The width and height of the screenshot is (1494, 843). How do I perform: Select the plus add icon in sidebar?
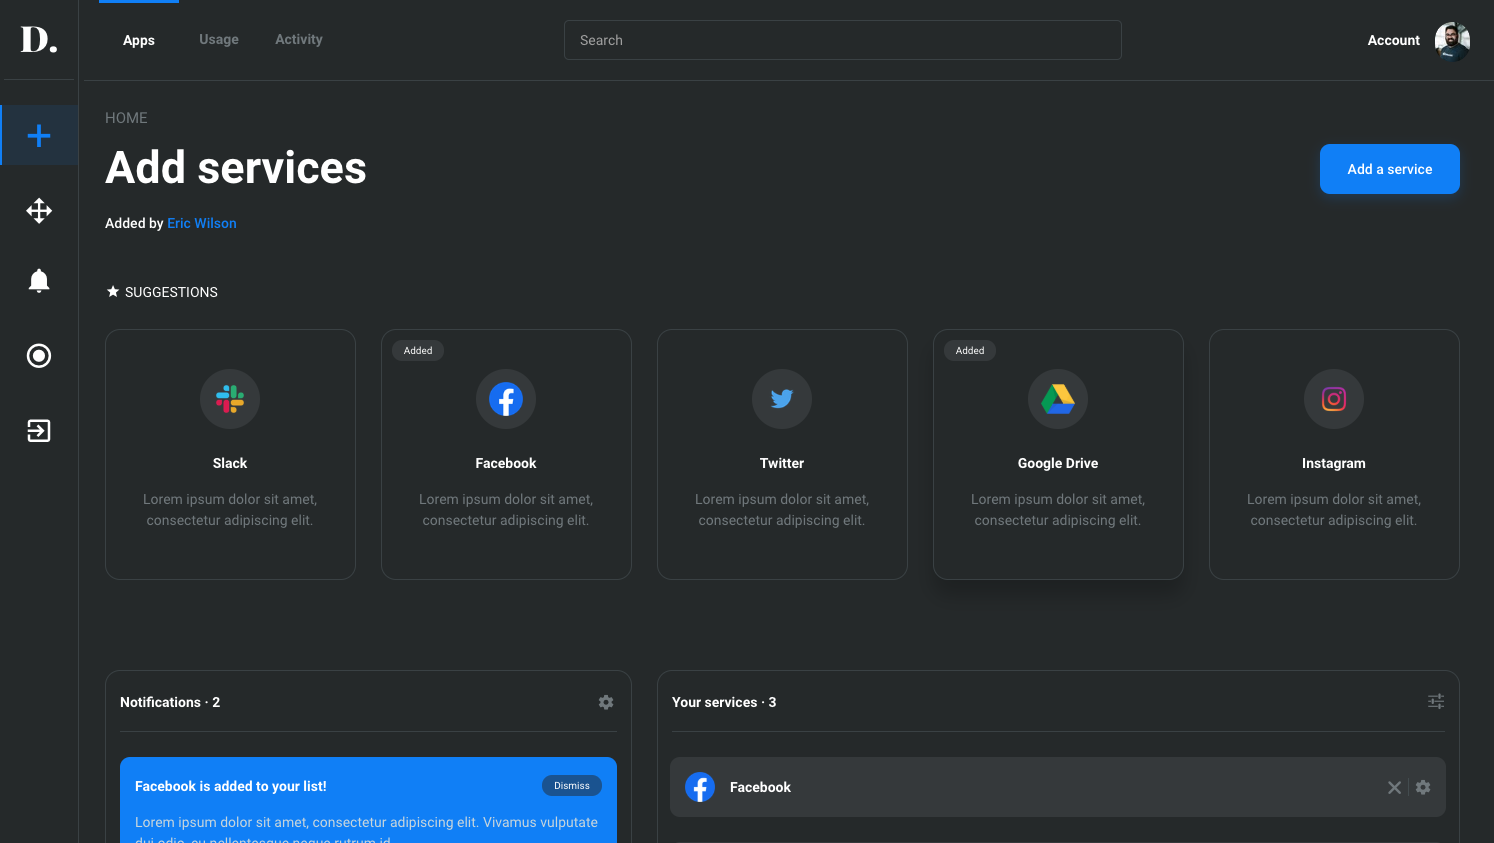click(x=39, y=135)
